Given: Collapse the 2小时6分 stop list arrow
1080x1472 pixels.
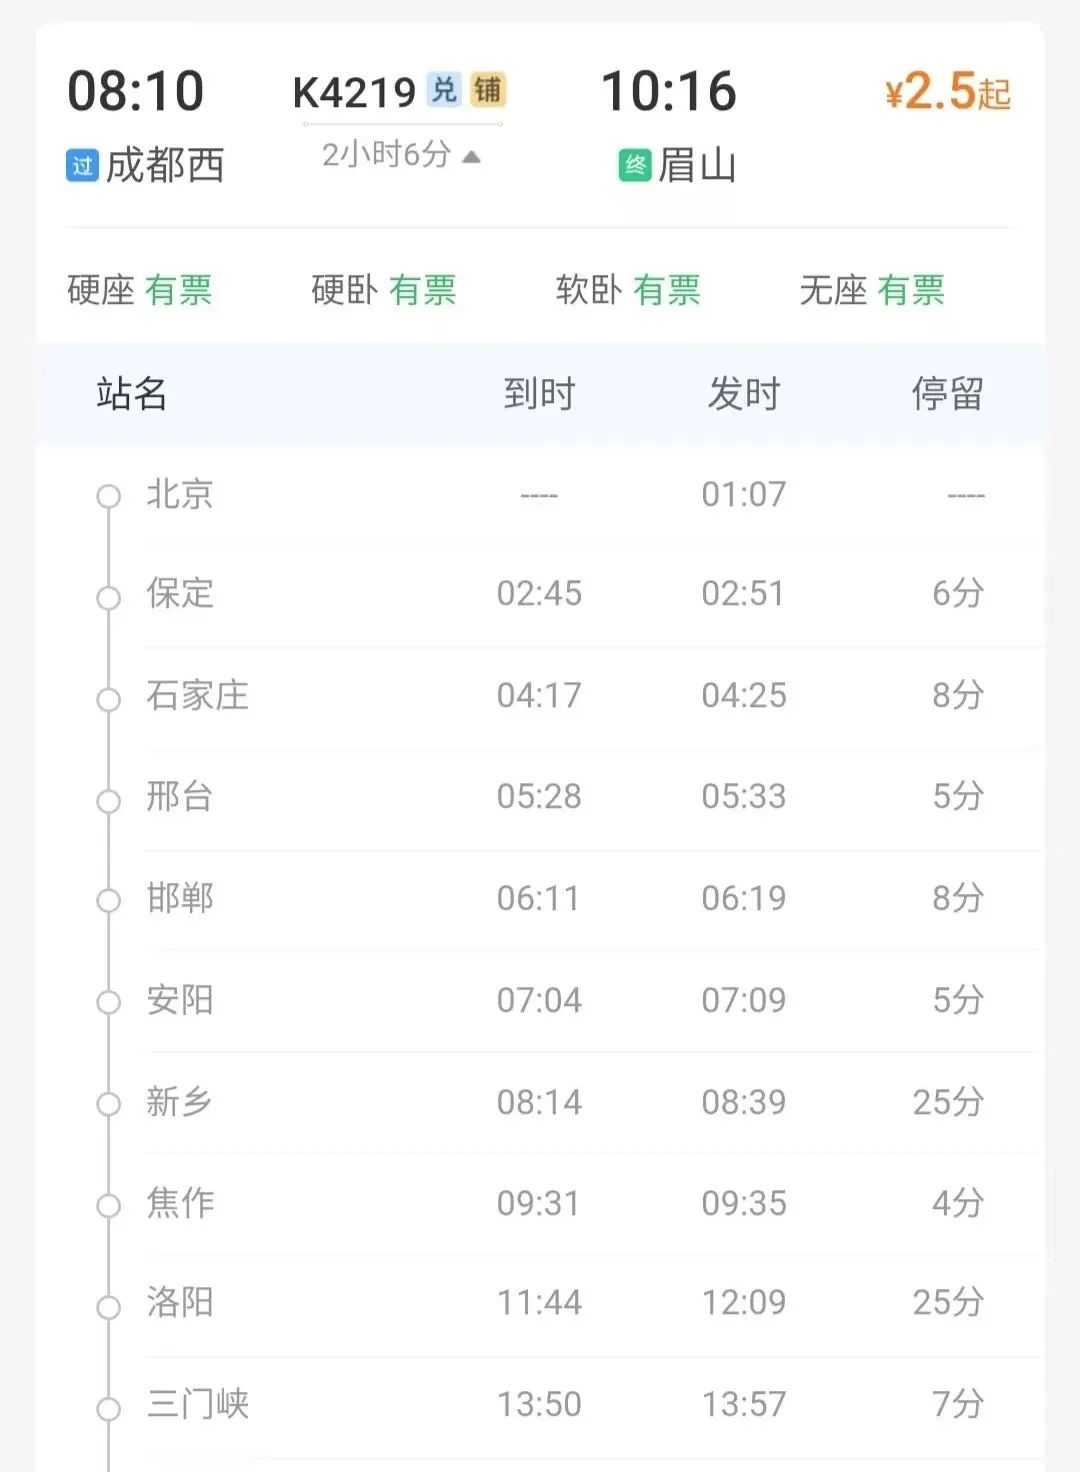Looking at the screenshot, I should pyautogui.click(x=472, y=157).
